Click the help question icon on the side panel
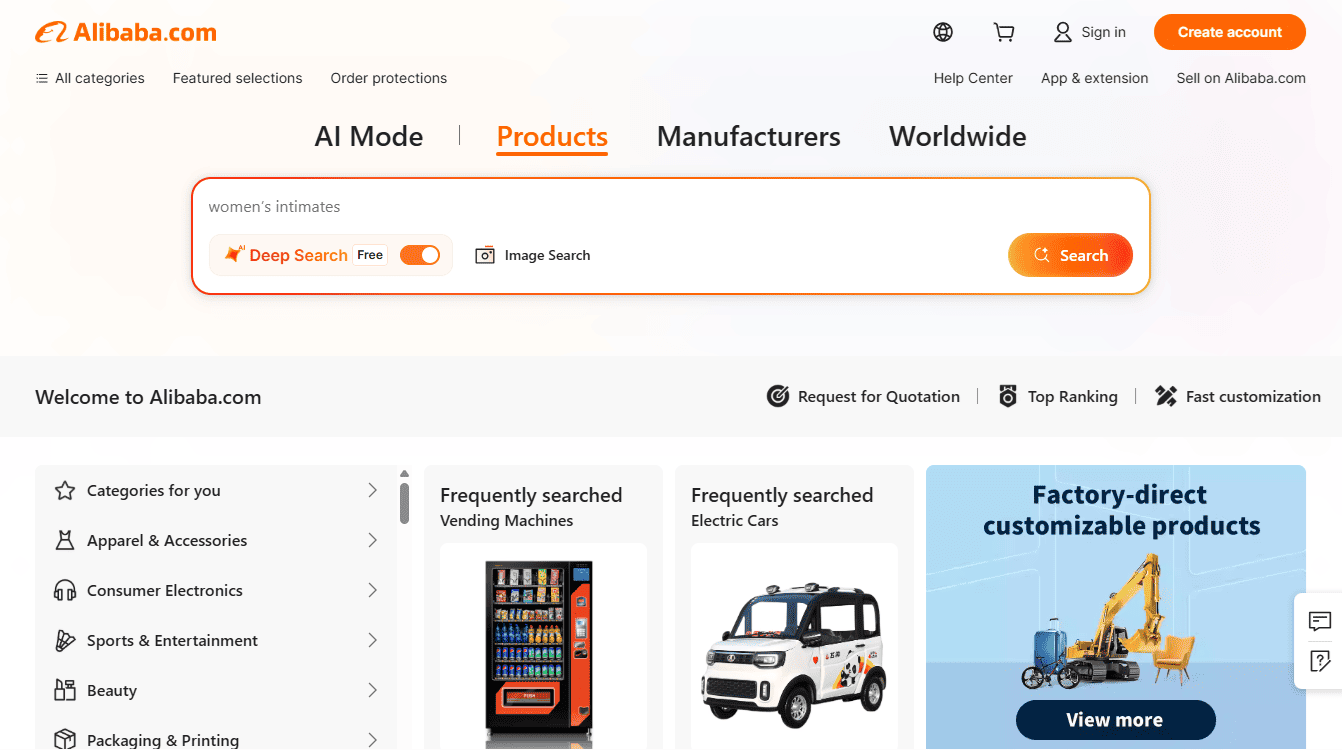 [x=1319, y=661]
